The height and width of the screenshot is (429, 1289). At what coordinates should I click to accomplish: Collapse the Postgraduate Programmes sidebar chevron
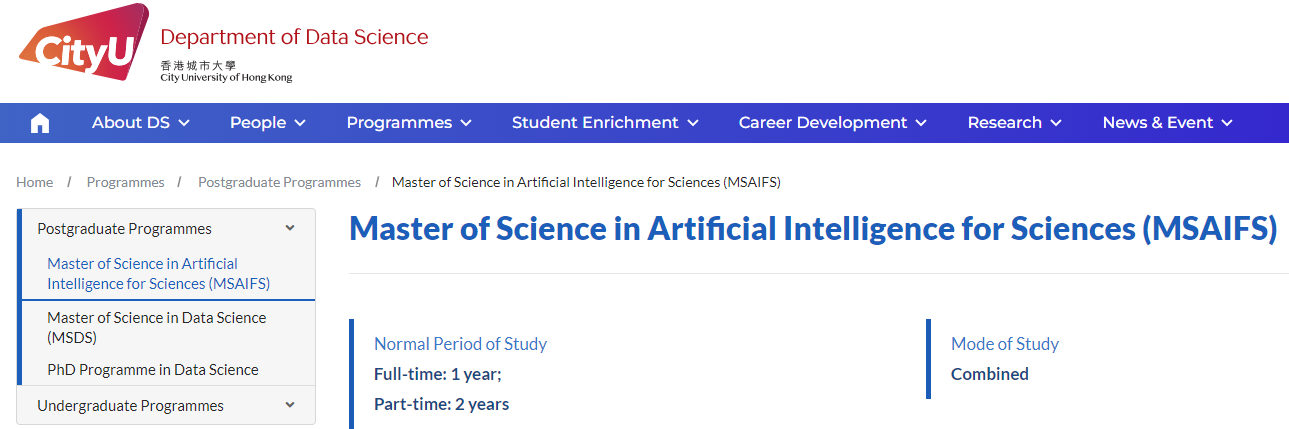pos(290,228)
